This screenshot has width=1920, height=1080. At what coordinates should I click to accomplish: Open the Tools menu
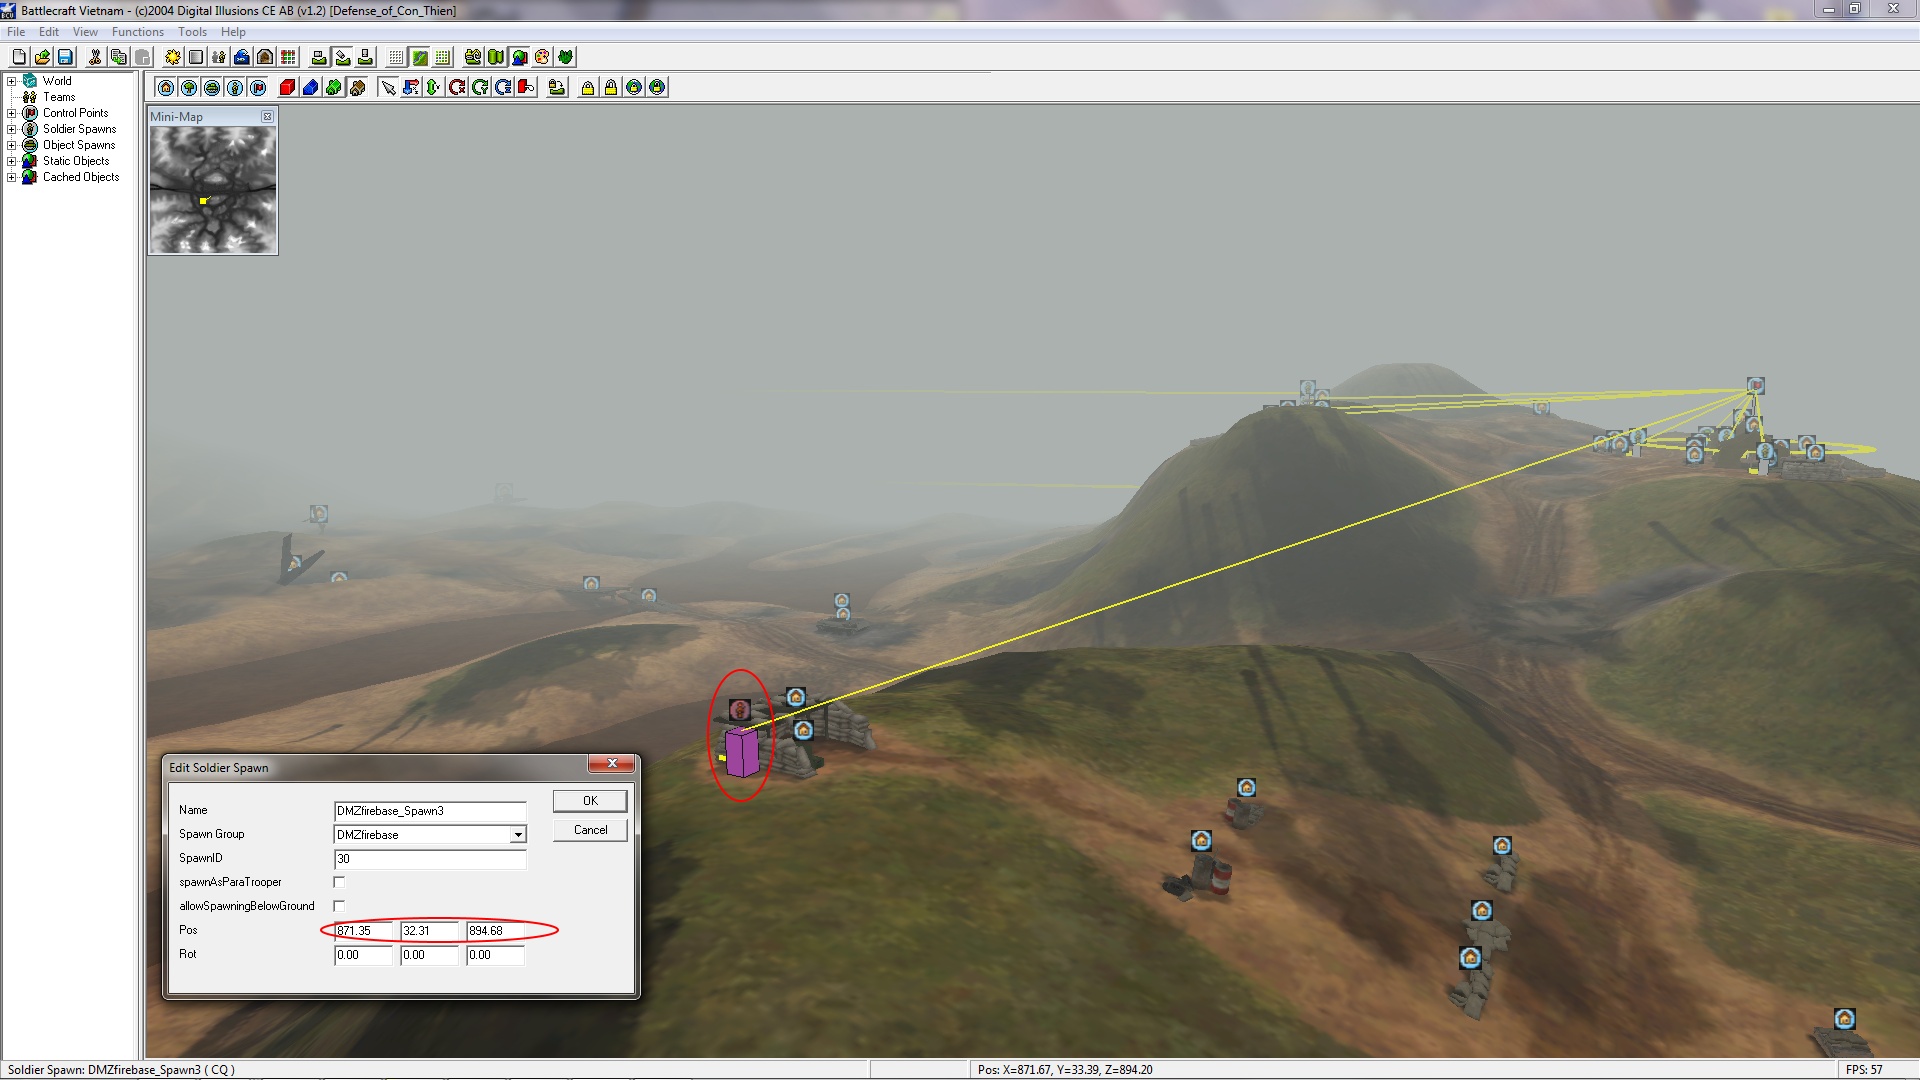point(192,32)
